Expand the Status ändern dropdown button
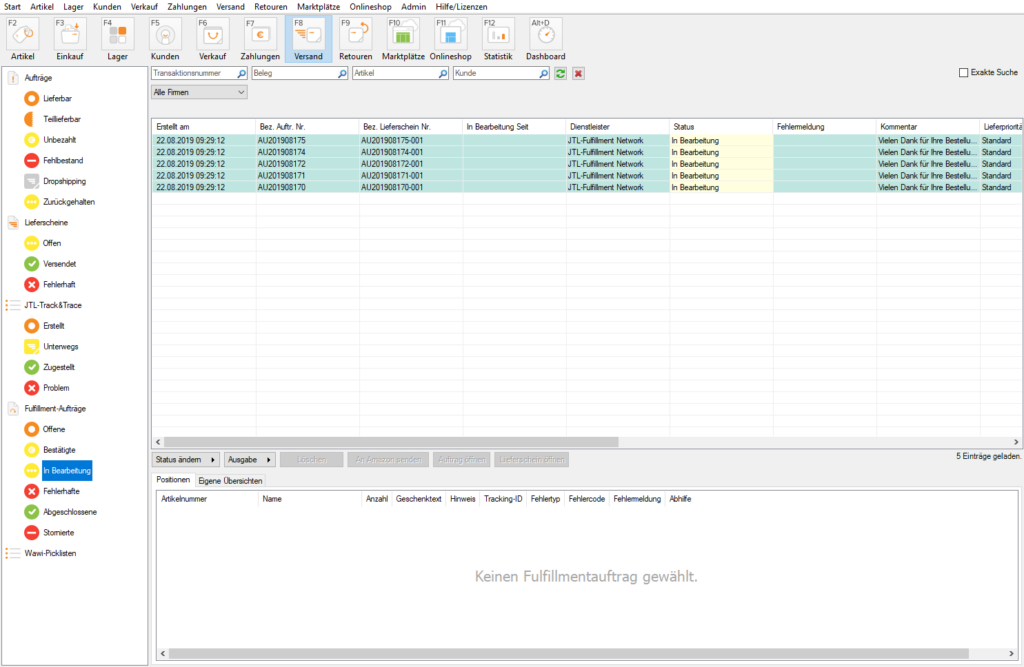This screenshot has width=1024, height=667. point(186,460)
